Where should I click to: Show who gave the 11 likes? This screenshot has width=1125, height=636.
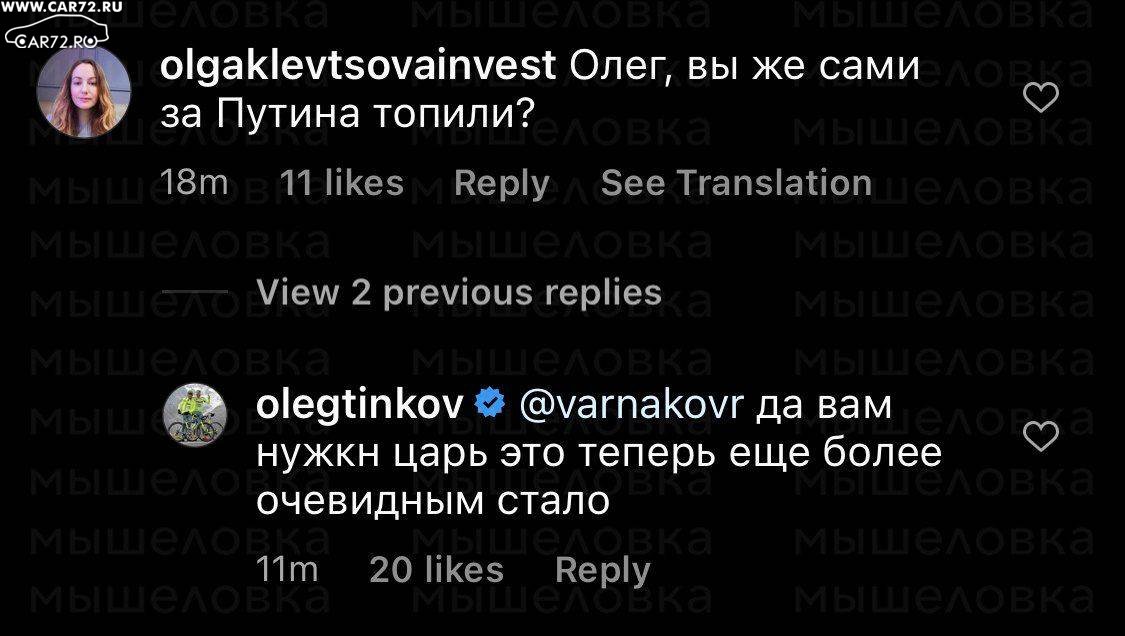pyautogui.click(x=341, y=183)
